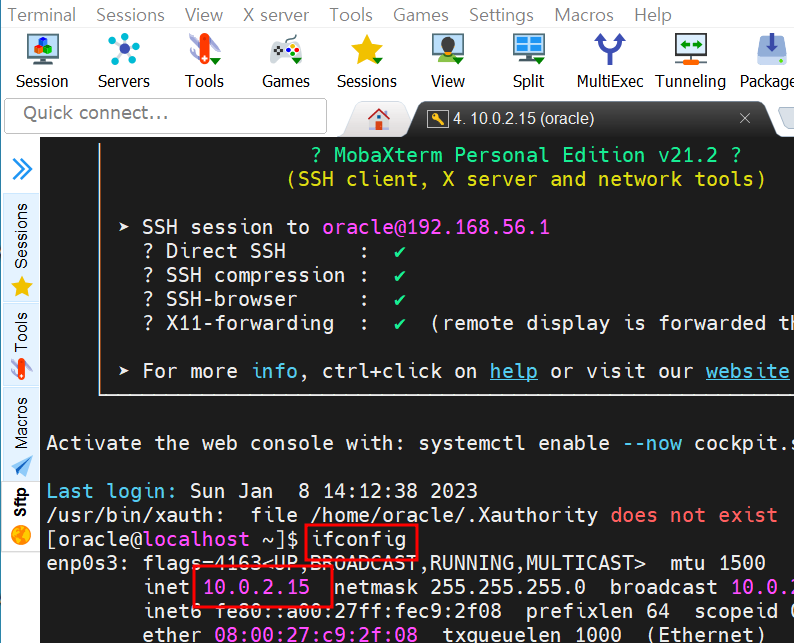Open the Sftp sidebar tab

click(21, 516)
